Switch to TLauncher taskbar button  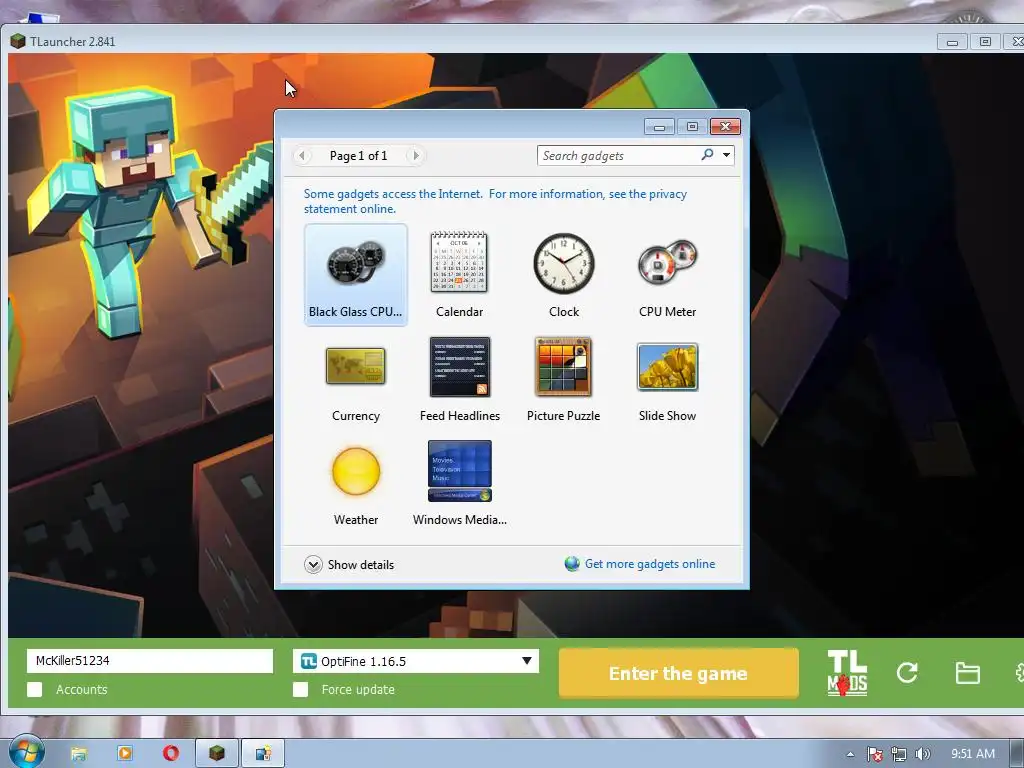point(217,754)
